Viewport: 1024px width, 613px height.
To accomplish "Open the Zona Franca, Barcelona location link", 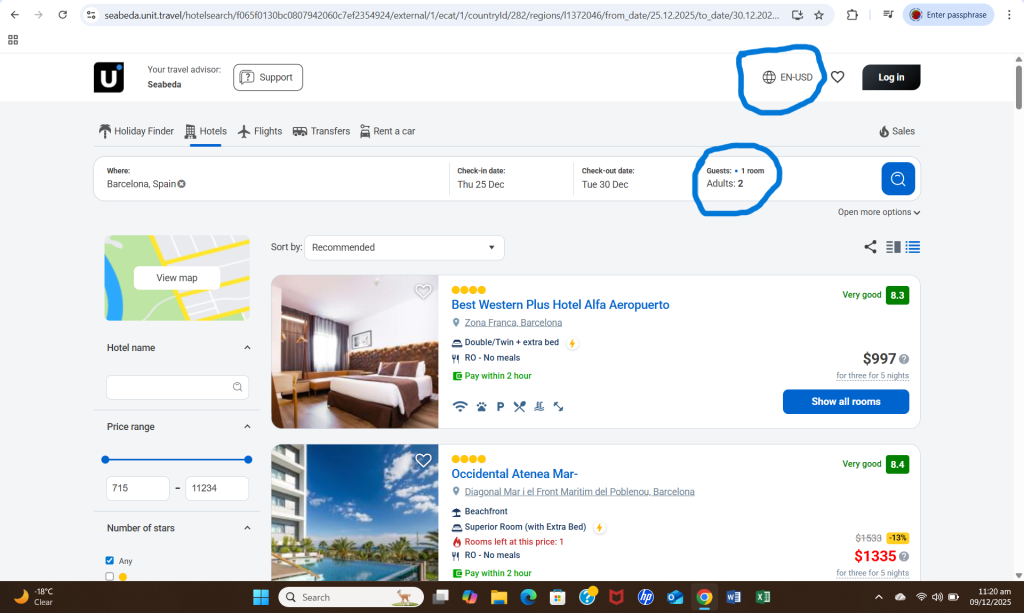I will click(512, 323).
